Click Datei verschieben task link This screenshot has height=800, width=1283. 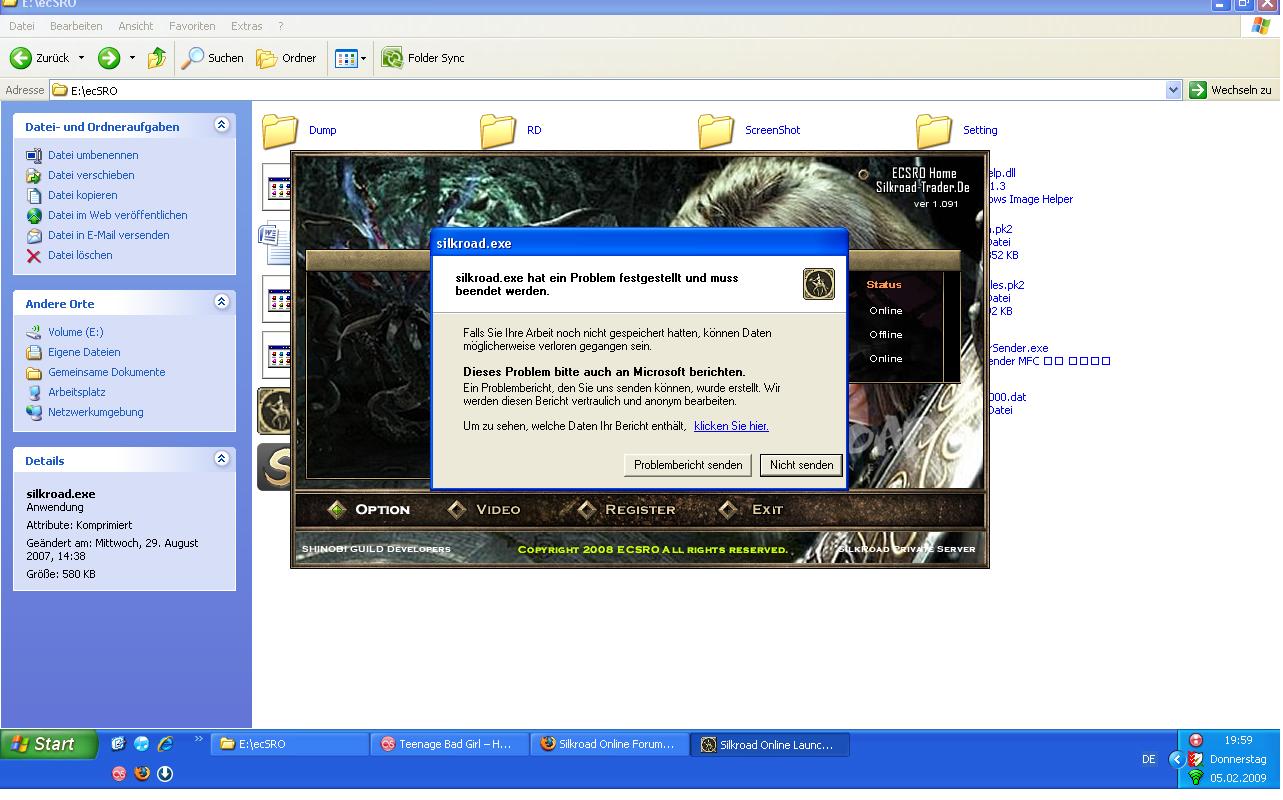pyautogui.click(x=91, y=175)
